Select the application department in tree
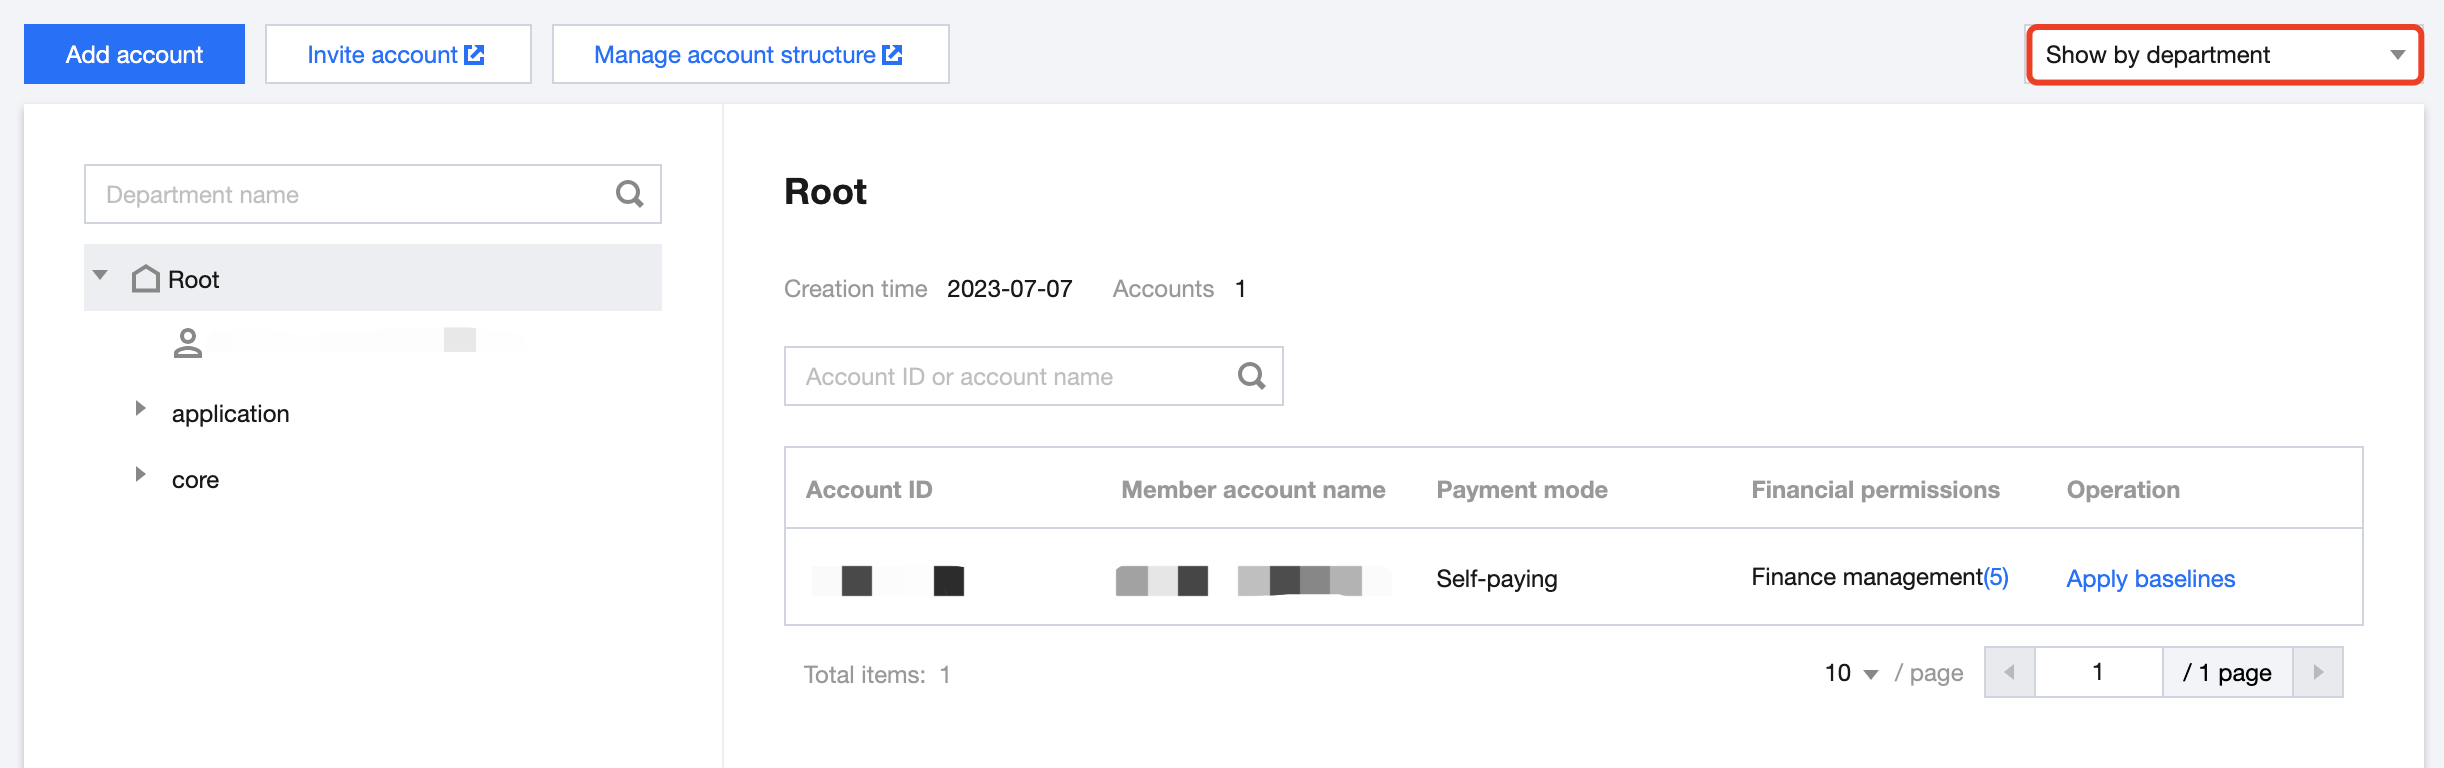Image resolution: width=2444 pixels, height=768 pixels. (231, 414)
